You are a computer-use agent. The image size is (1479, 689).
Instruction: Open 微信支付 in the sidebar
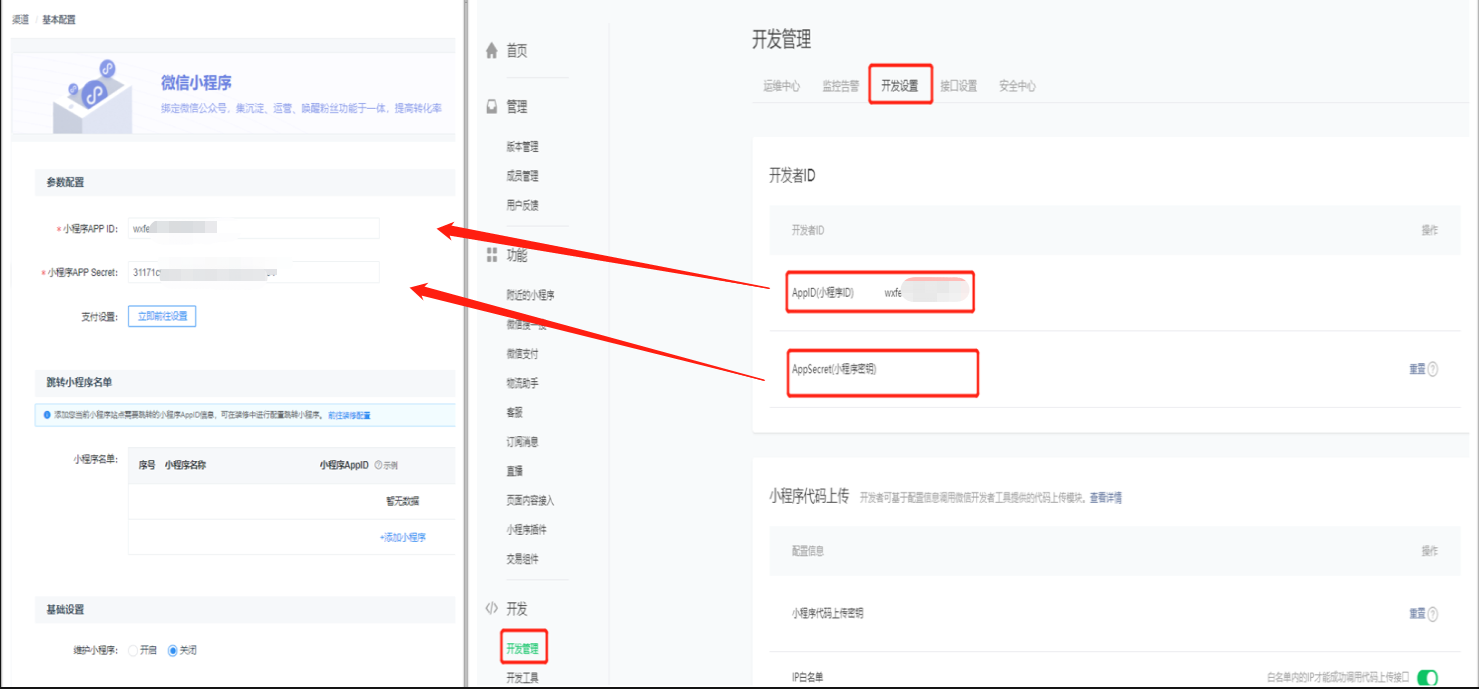pyautogui.click(x=522, y=354)
